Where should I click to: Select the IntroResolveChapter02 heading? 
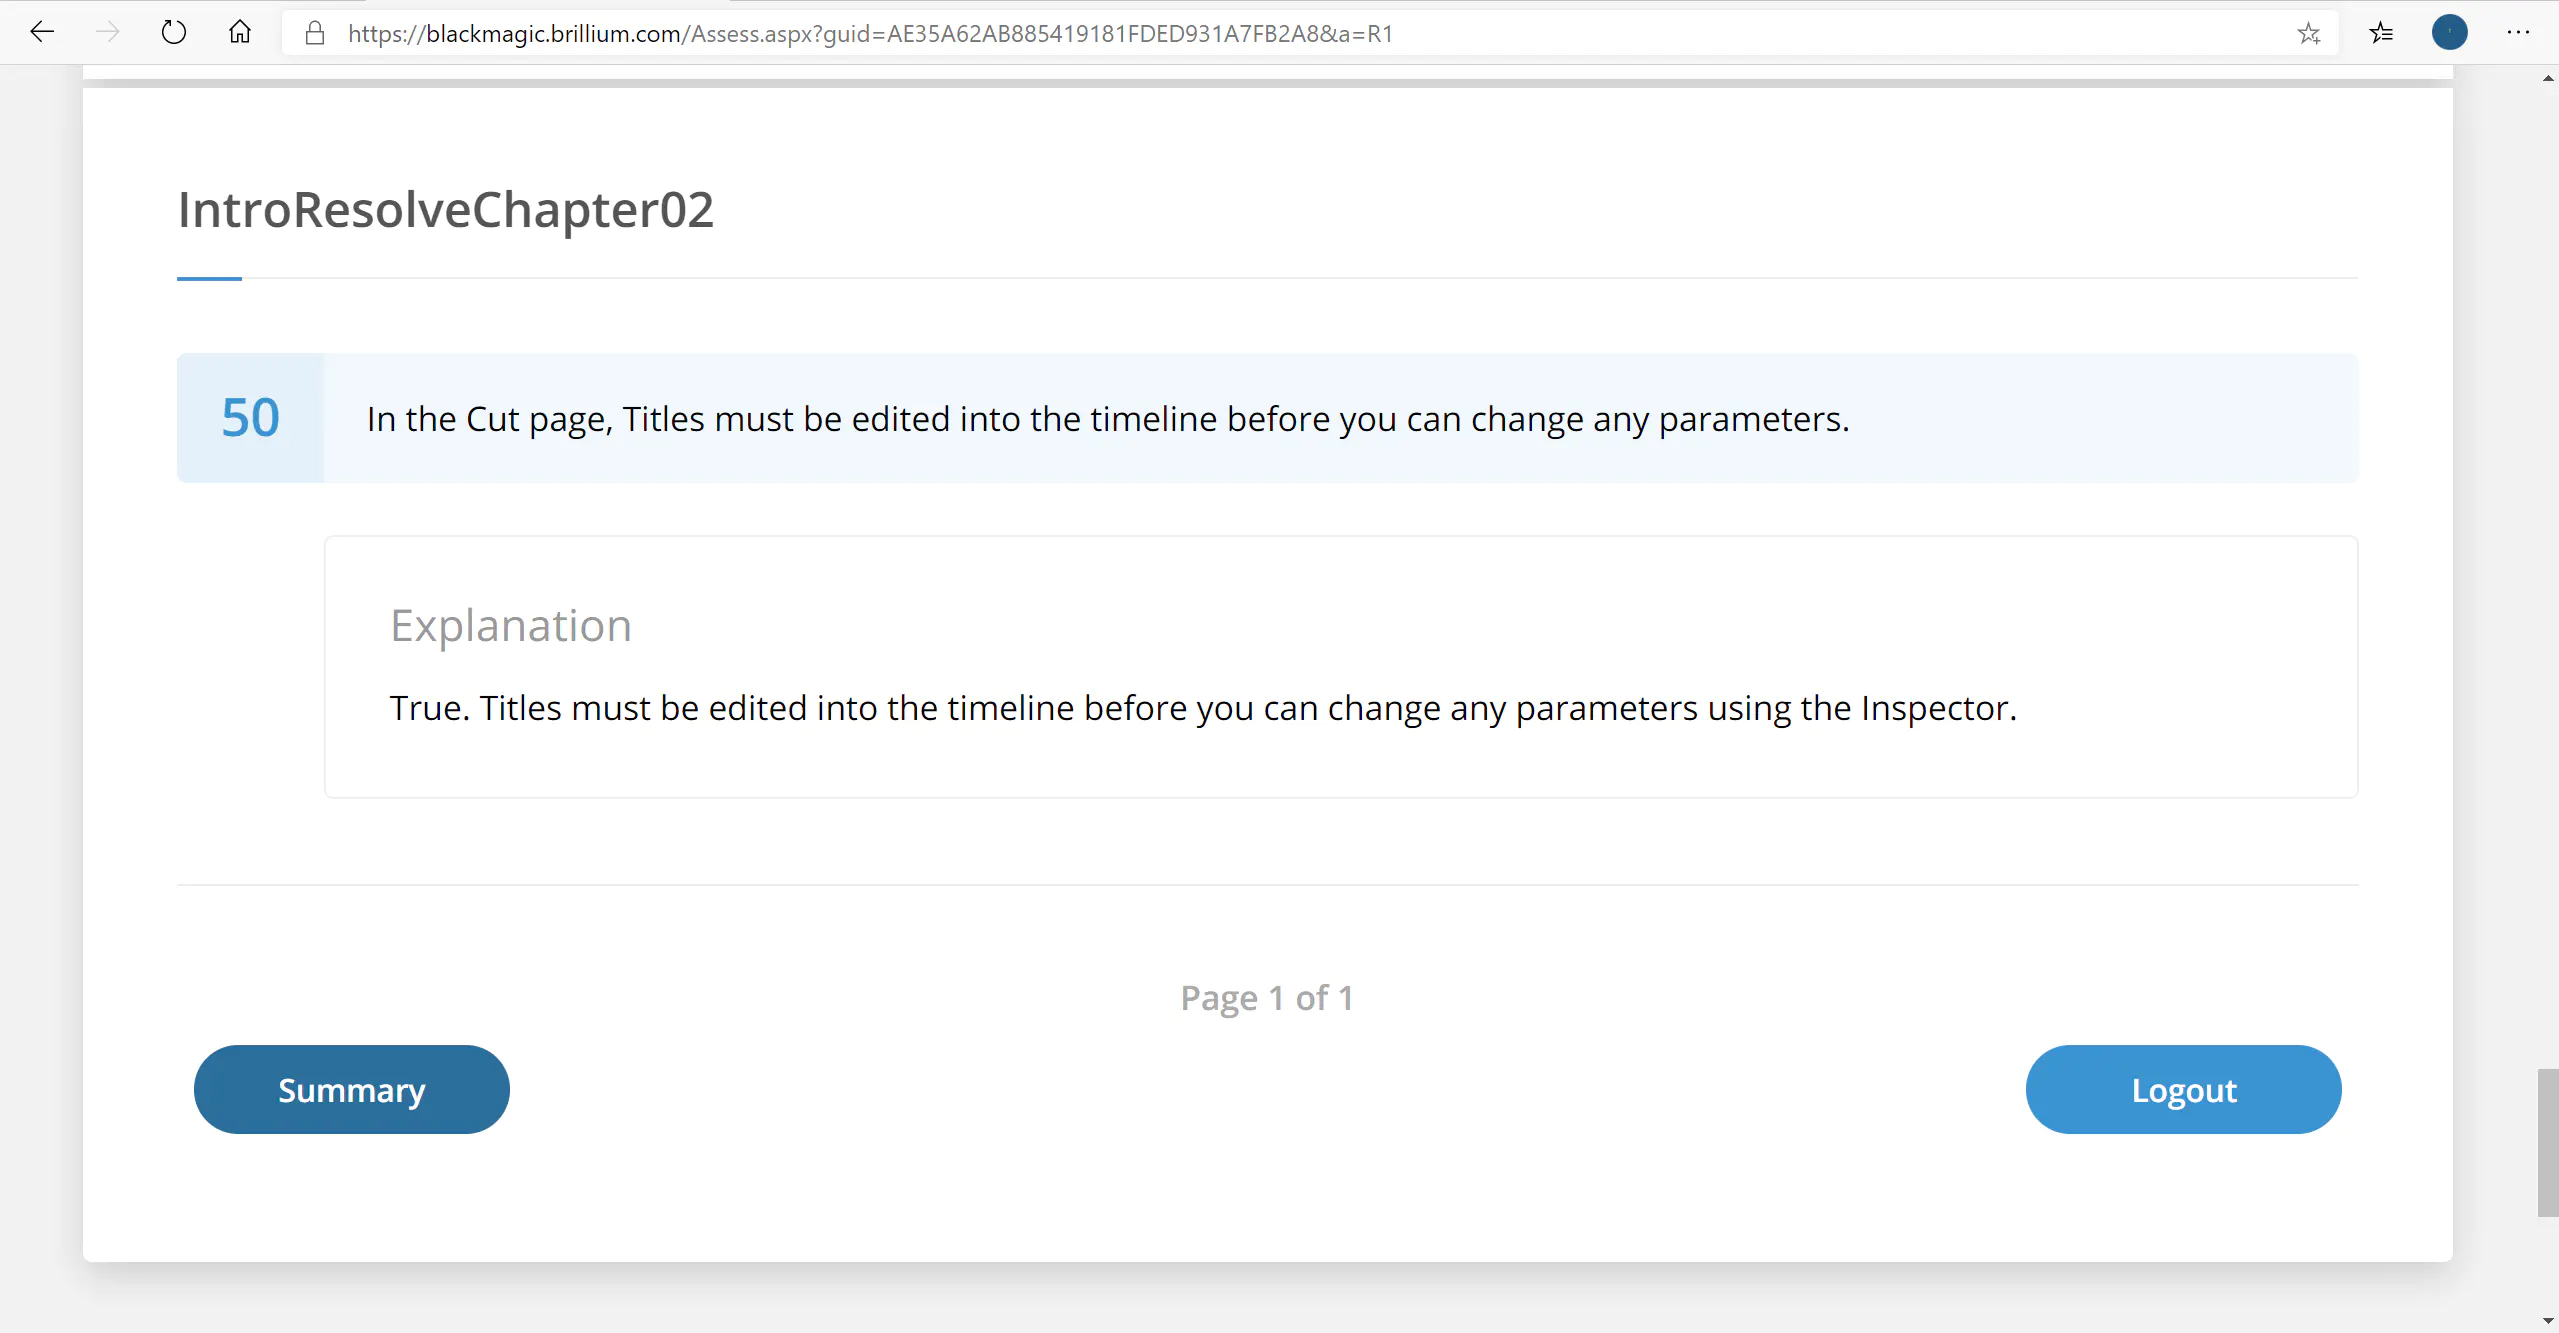(446, 210)
